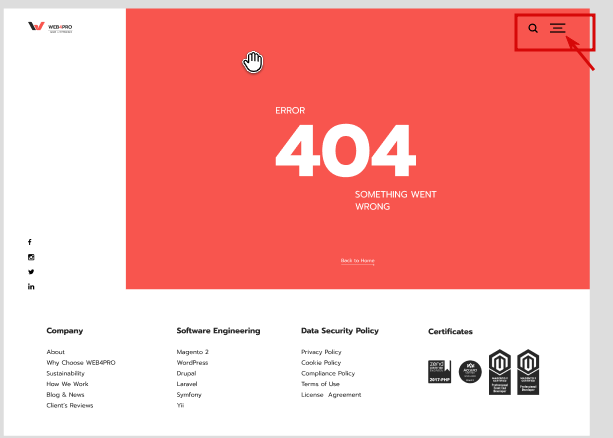Click the WEB4PRO logo
The image size is (613, 438).
point(50,27)
